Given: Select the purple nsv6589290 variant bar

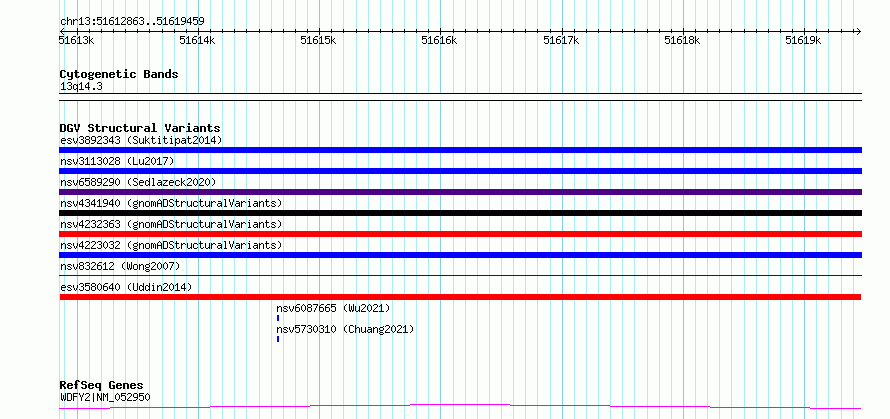Looking at the screenshot, I should 460,192.
